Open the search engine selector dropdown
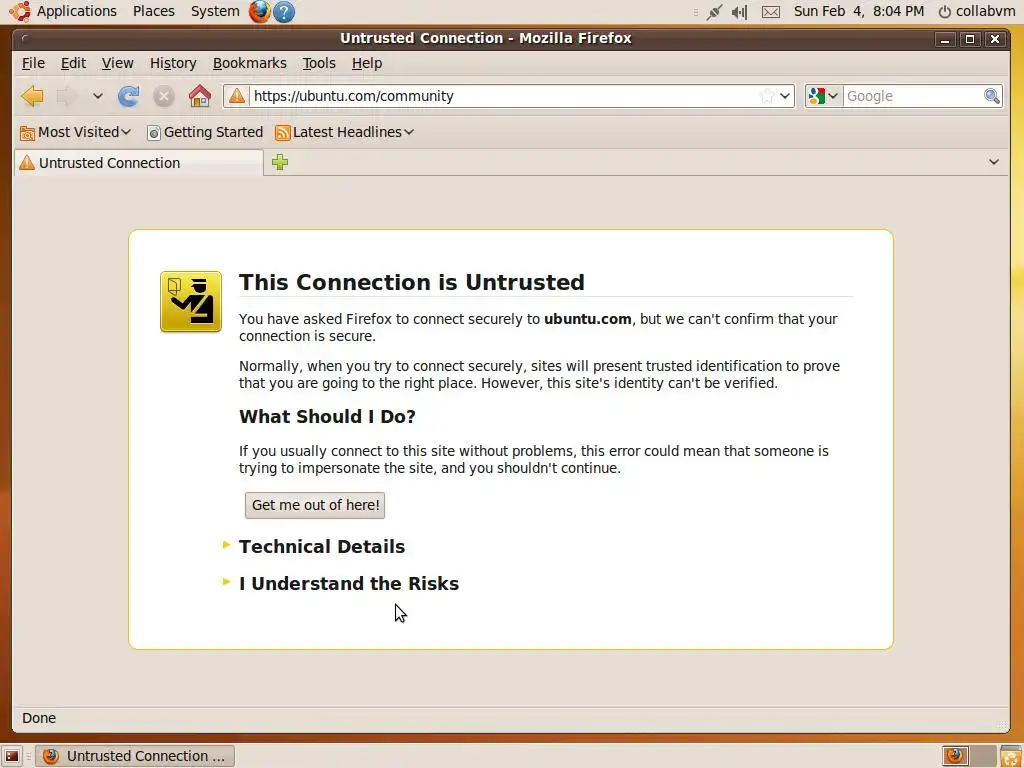Screen dimensions: 1024x768 [x=824, y=96]
